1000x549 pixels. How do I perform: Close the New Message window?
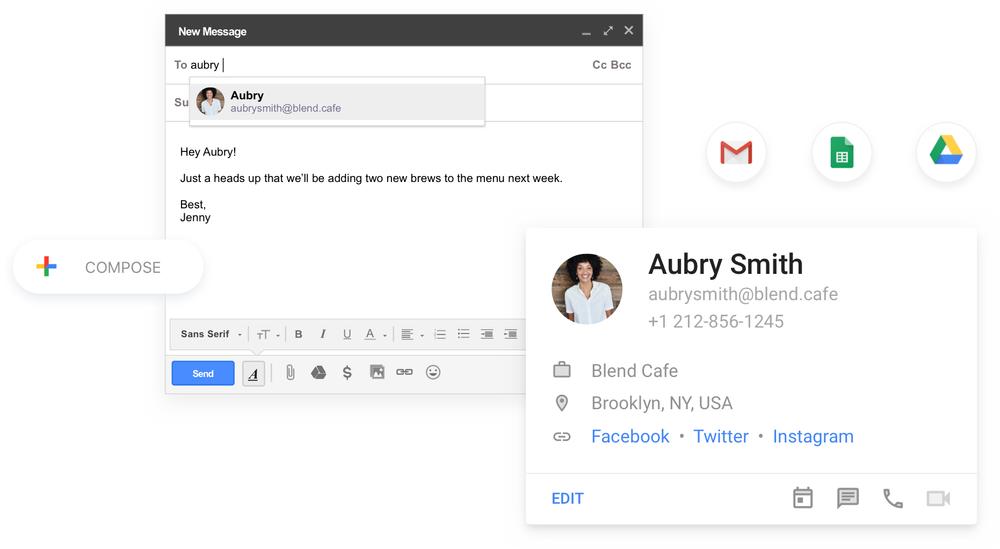coord(629,31)
